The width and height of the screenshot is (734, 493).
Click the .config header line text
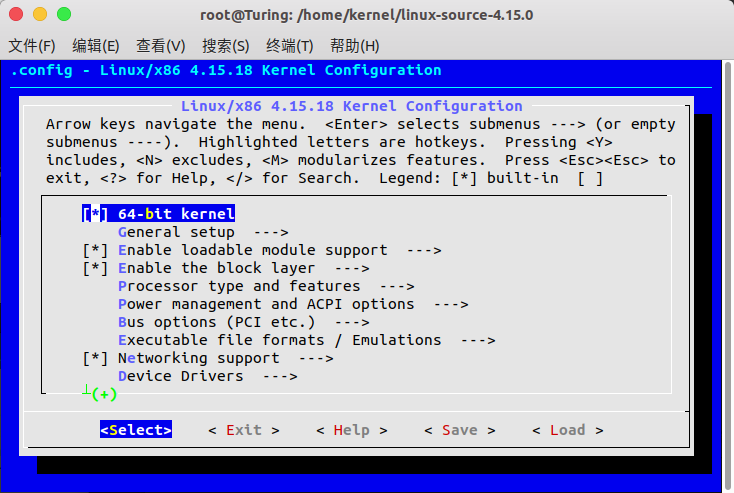coord(226,71)
